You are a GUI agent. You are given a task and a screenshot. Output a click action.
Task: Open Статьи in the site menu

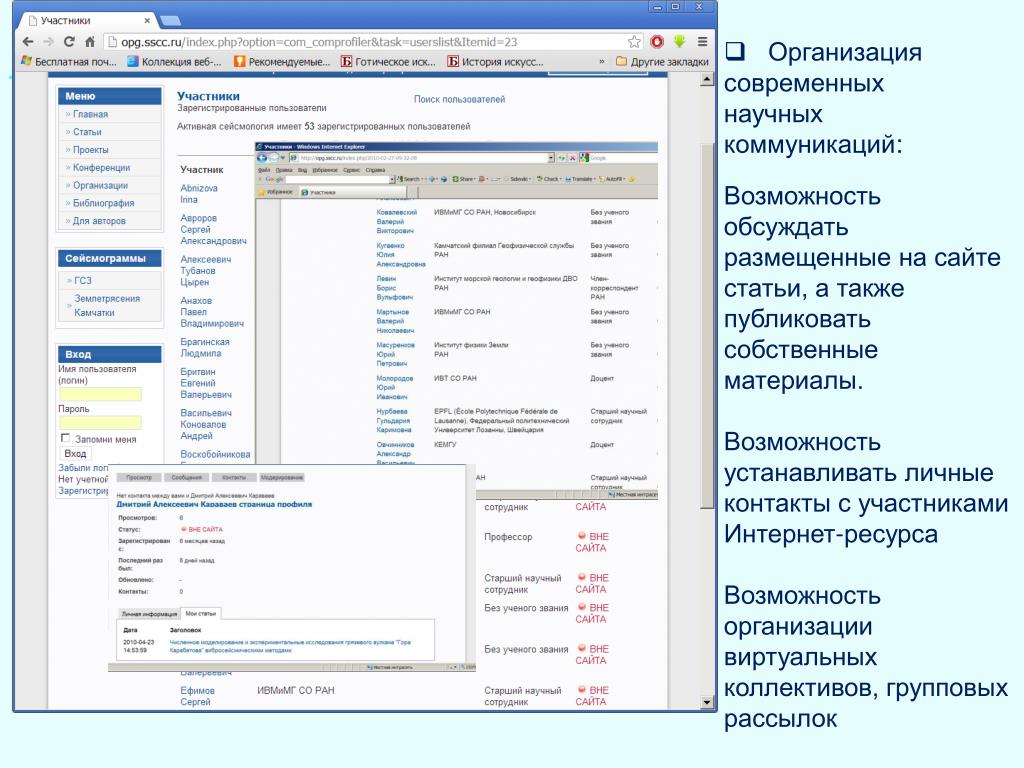click(x=87, y=132)
